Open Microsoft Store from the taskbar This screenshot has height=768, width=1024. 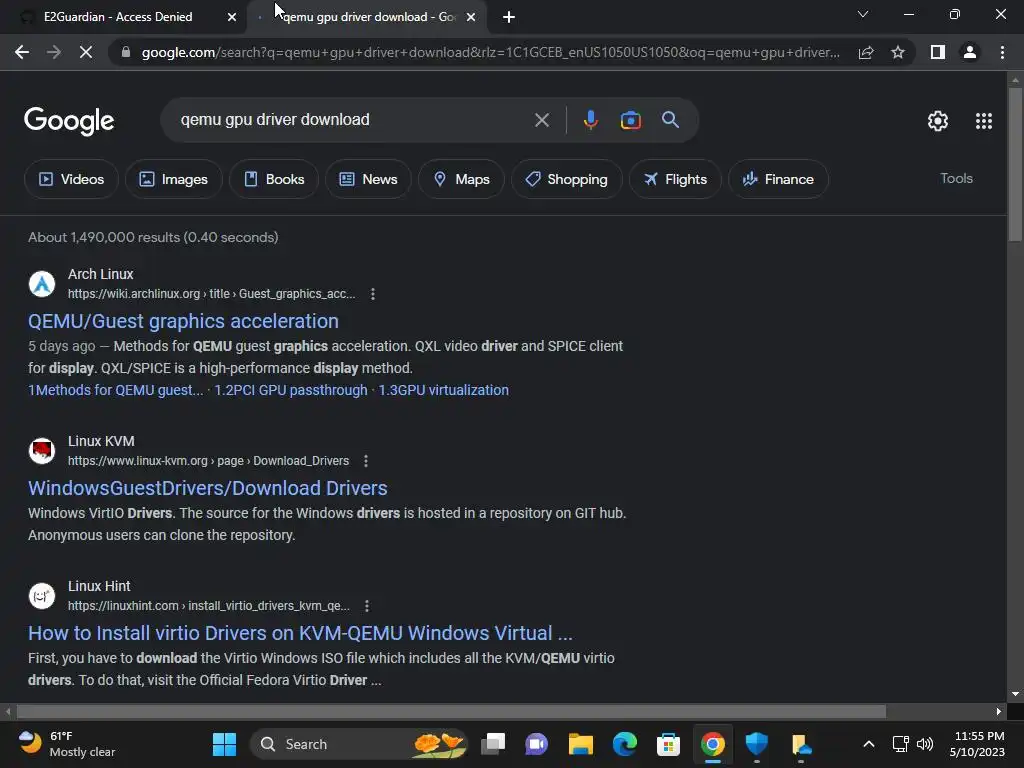click(668, 744)
